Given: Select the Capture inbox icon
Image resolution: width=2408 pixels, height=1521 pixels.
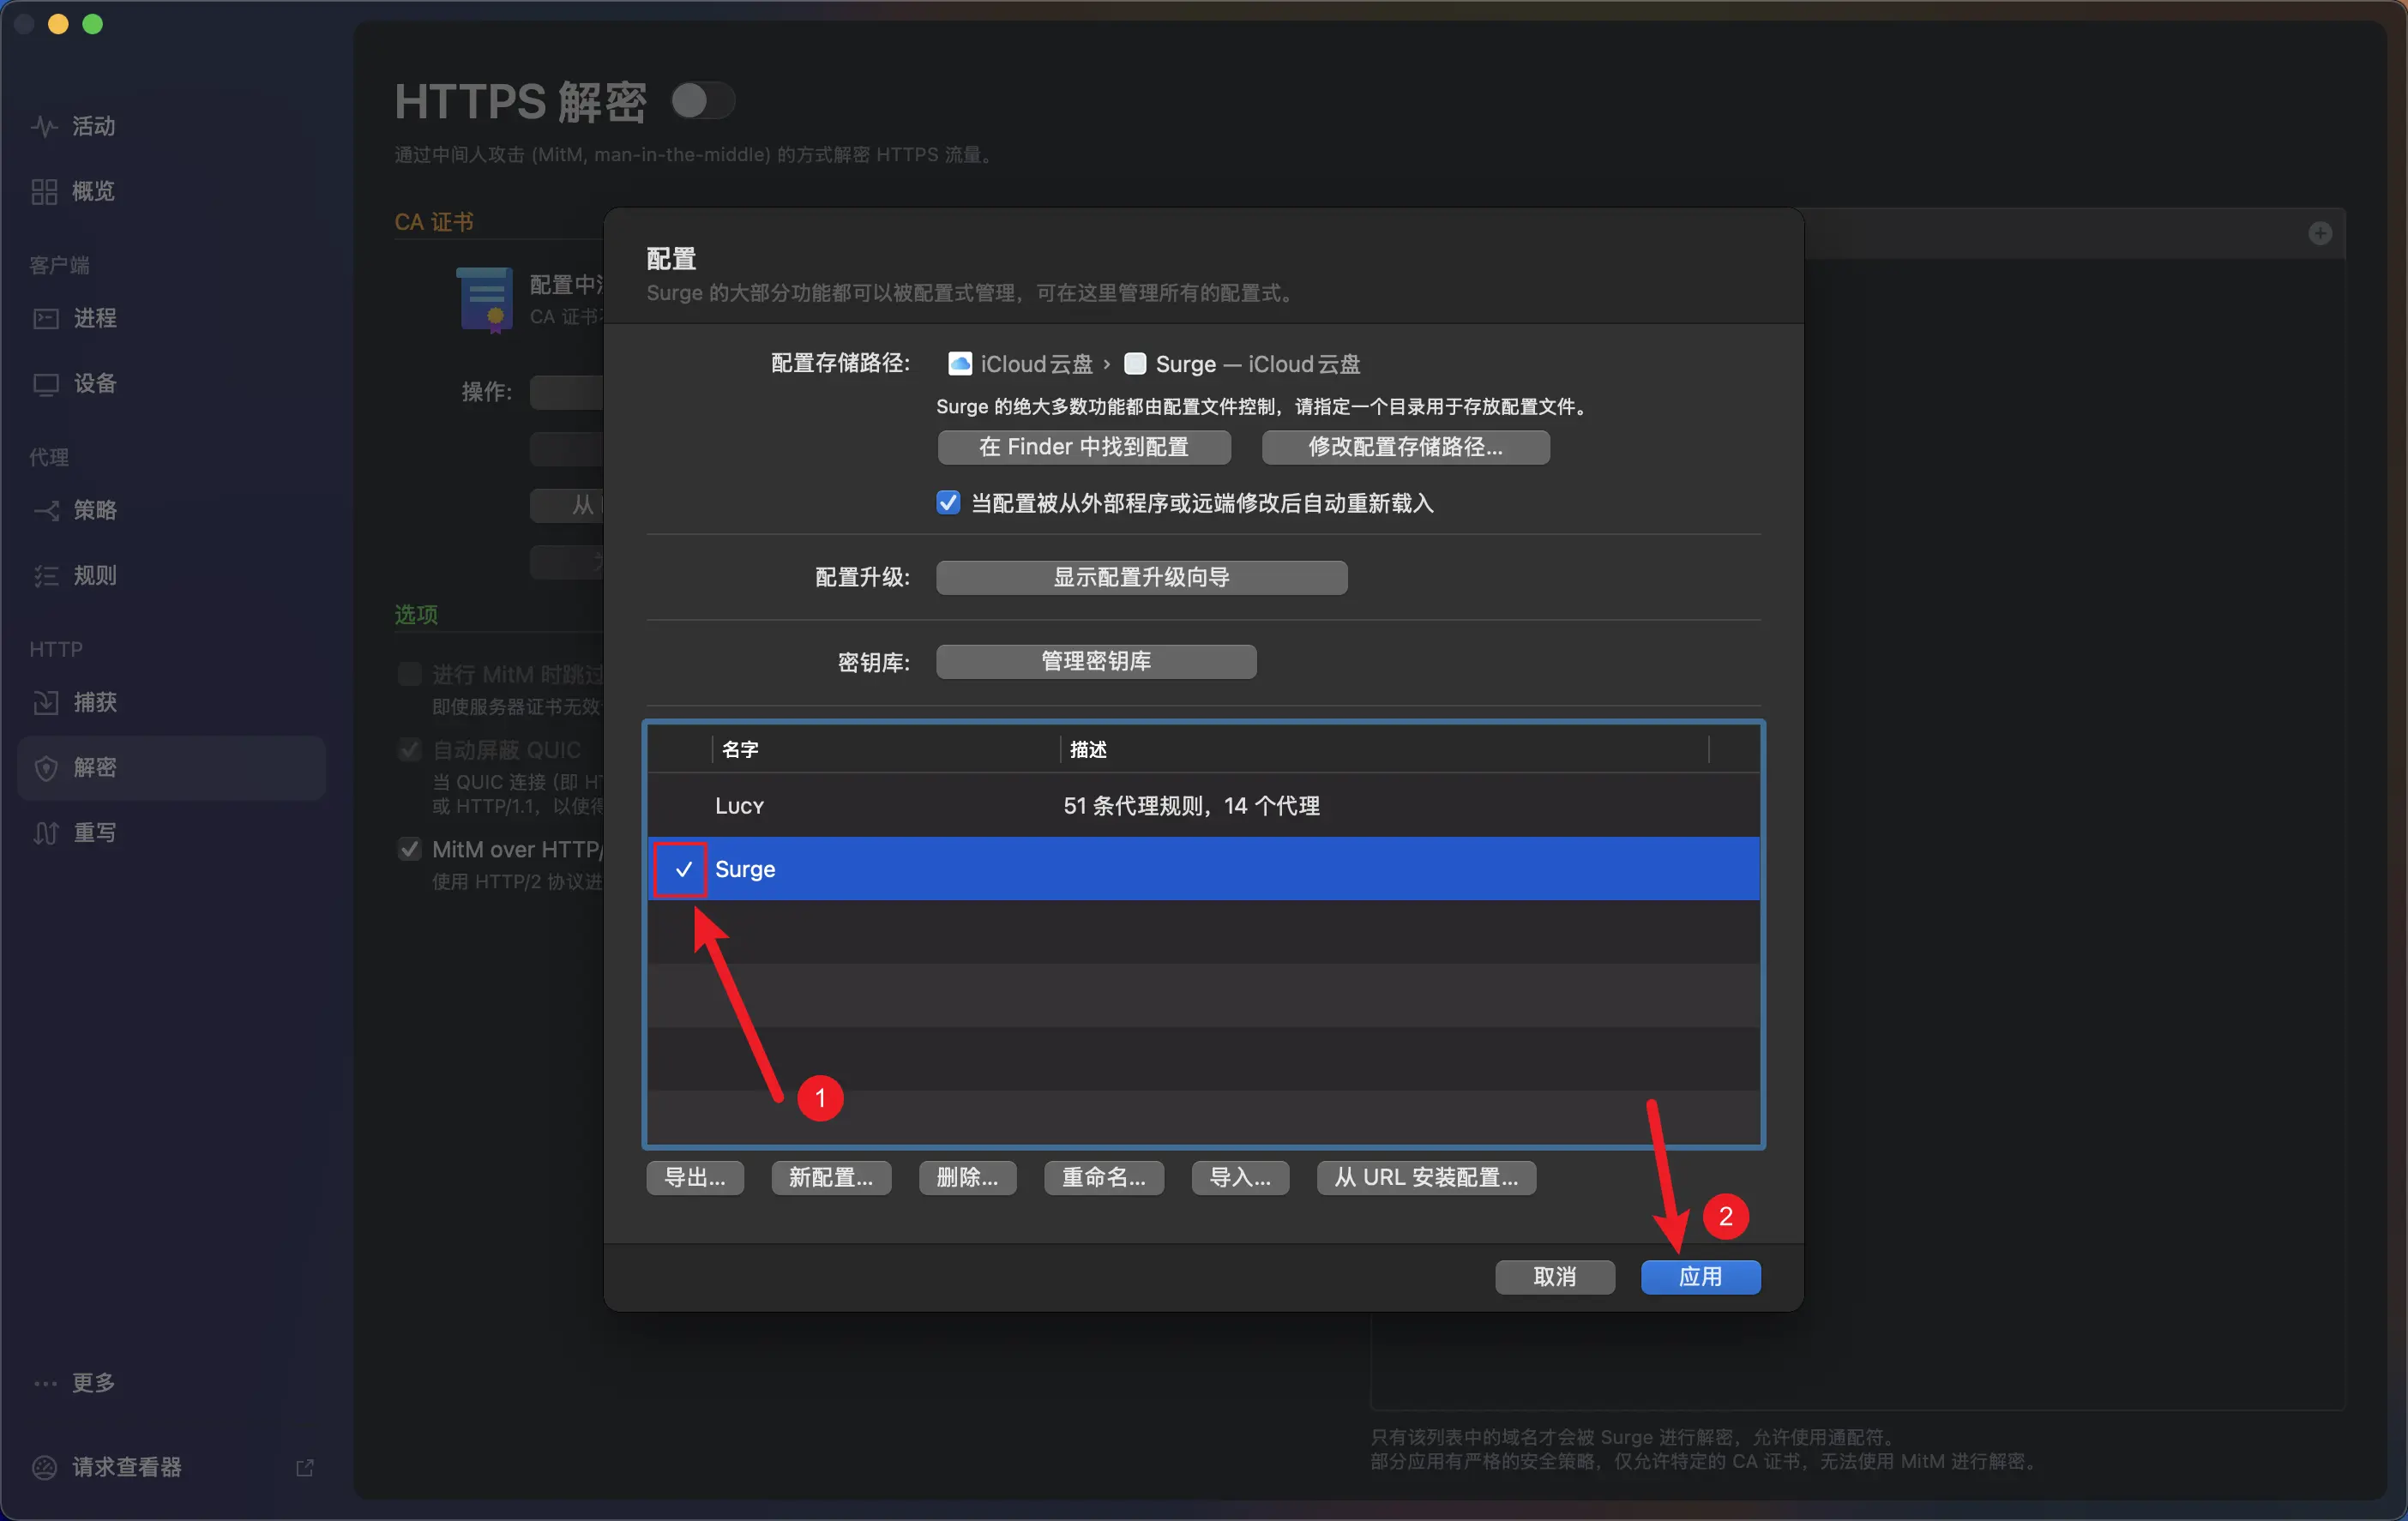Looking at the screenshot, I should [45, 702].
